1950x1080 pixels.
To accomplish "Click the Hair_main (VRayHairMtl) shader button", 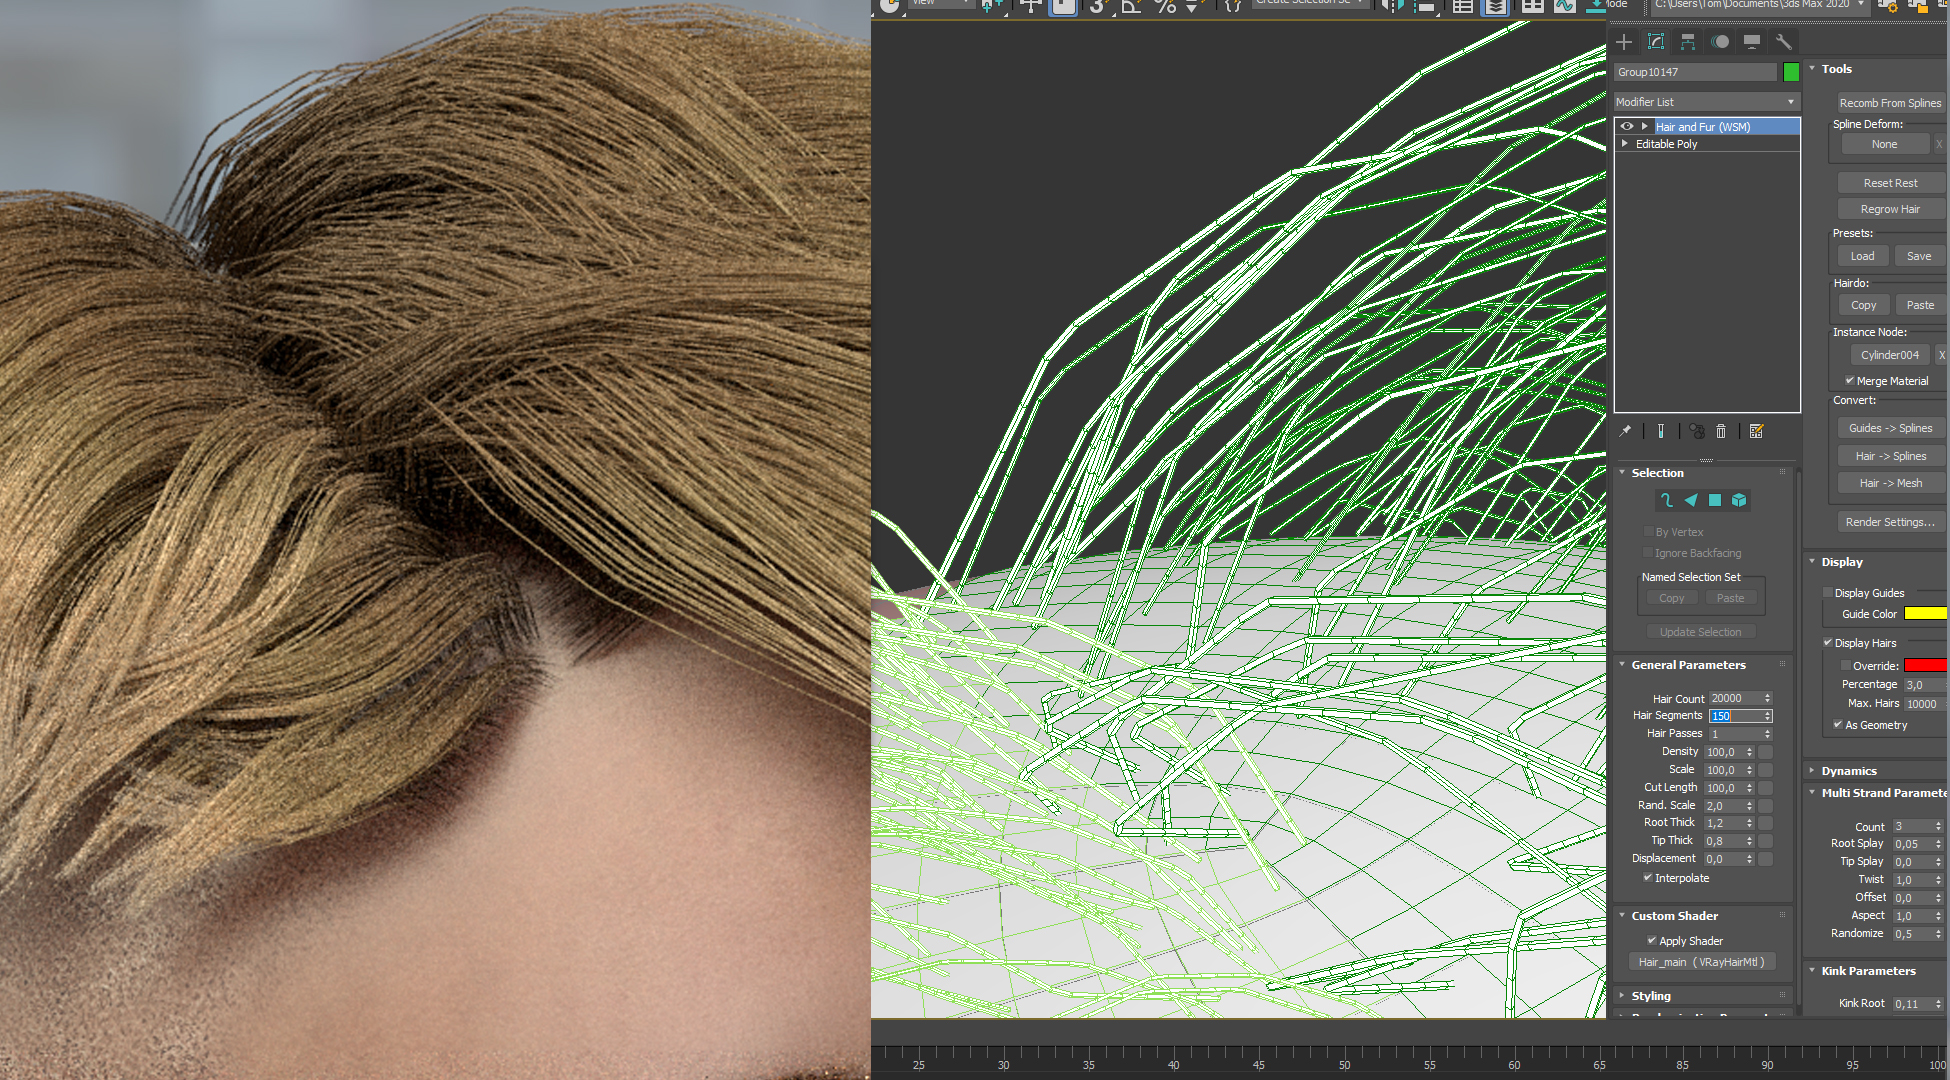I will (x=1702, y=962).
